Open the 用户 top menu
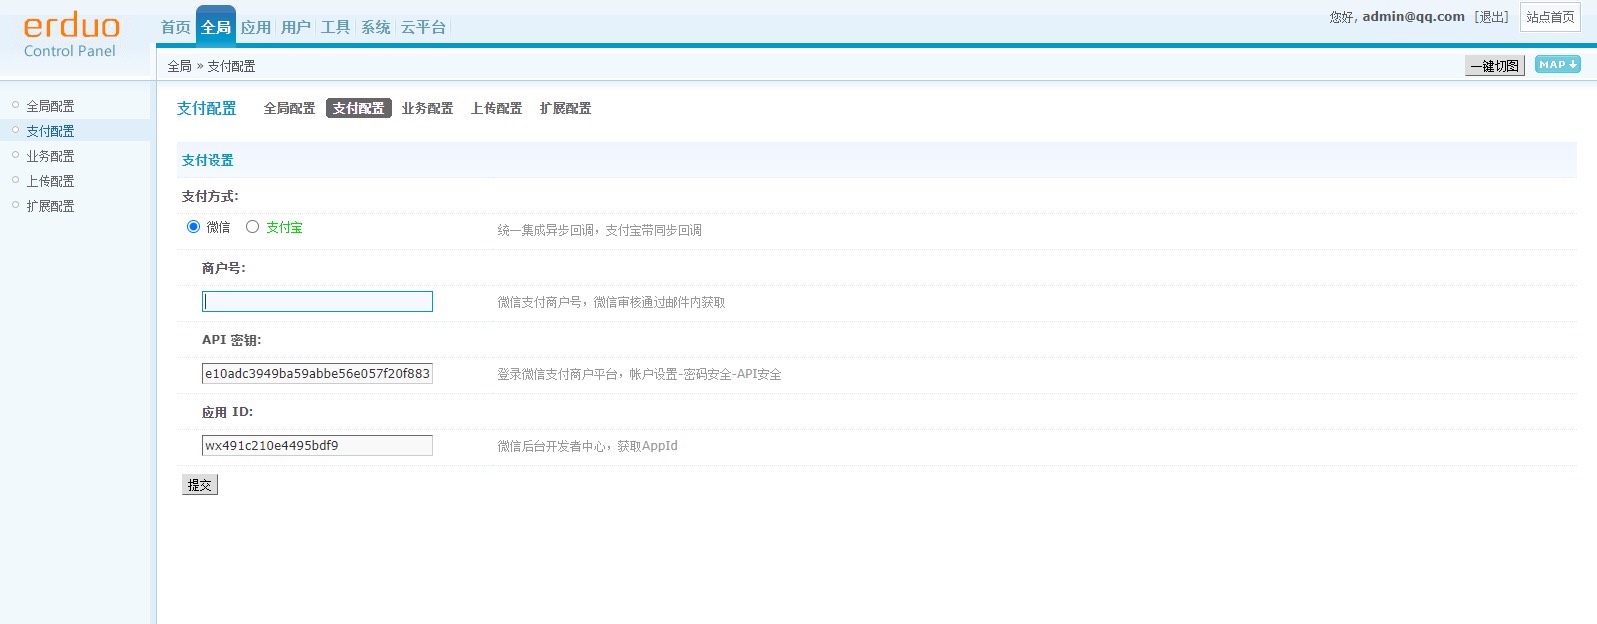 (x=296, y=27)
